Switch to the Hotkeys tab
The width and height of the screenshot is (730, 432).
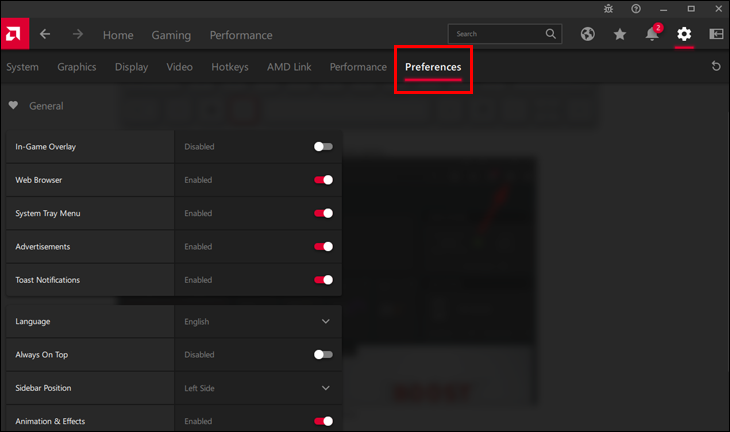(x=230, y=67)
